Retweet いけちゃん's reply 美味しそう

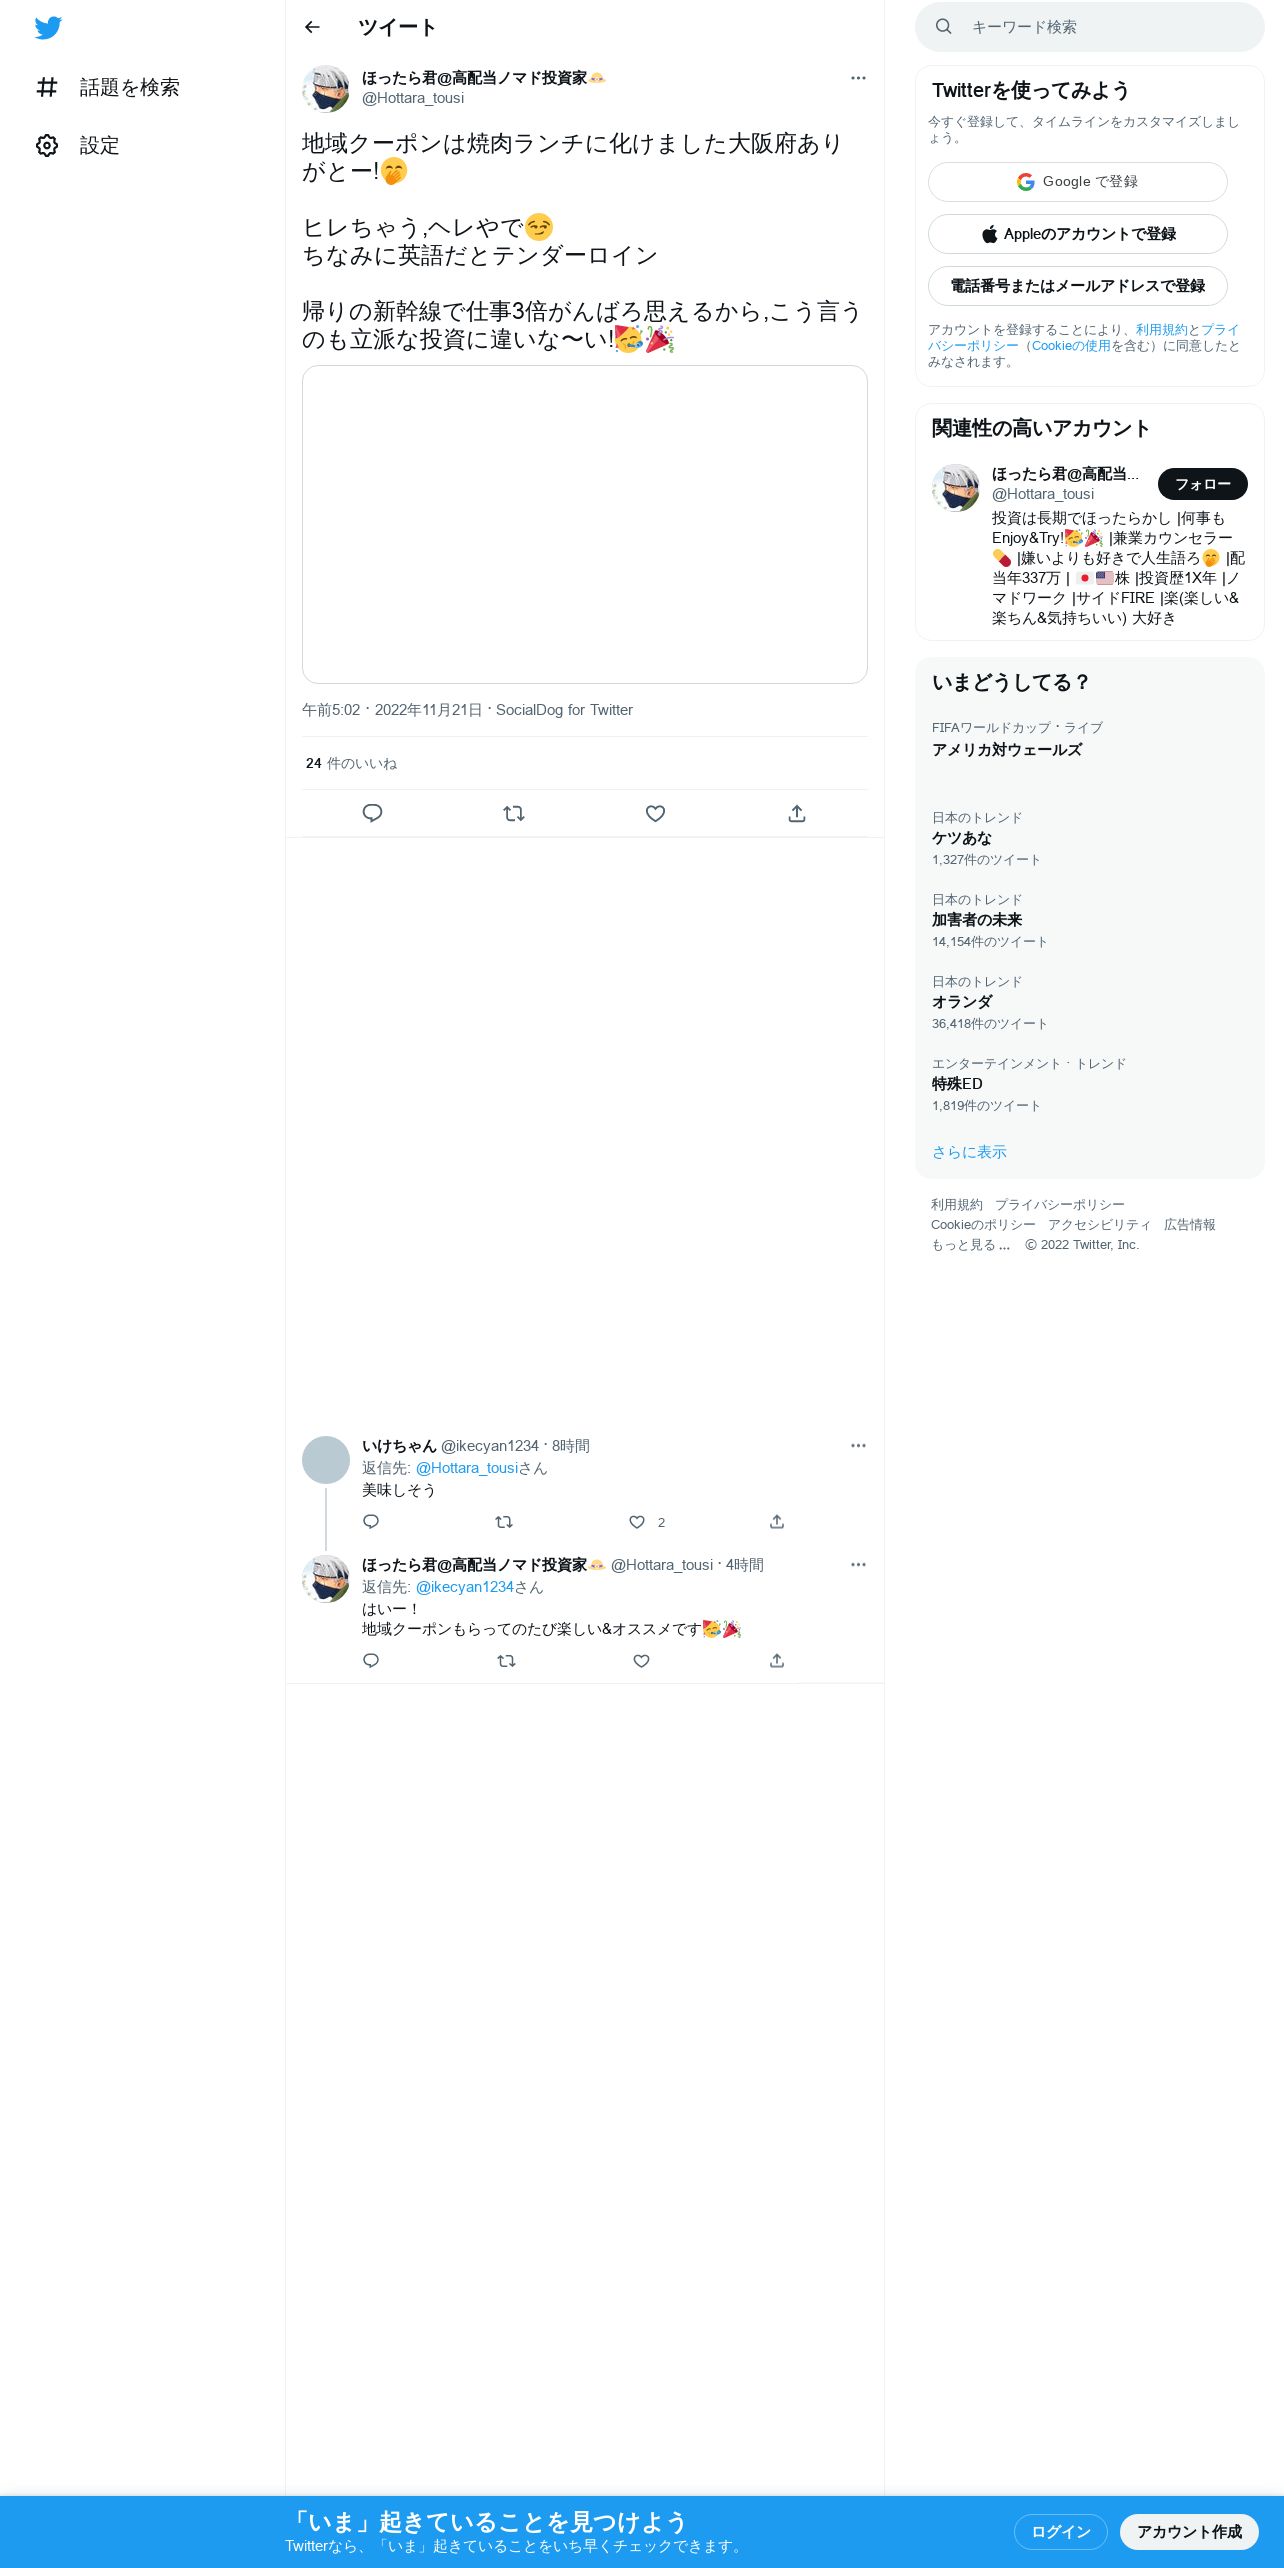point(504,1522)
